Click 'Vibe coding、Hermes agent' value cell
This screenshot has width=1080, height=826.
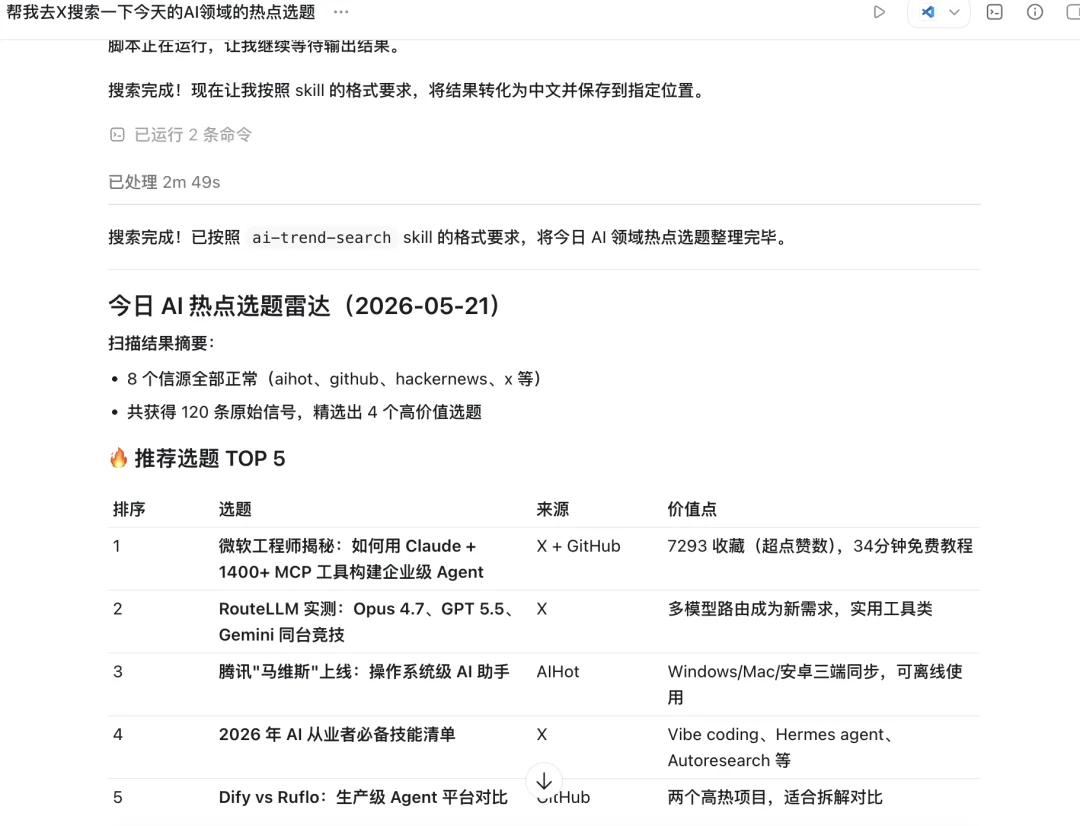click(781, 747)
